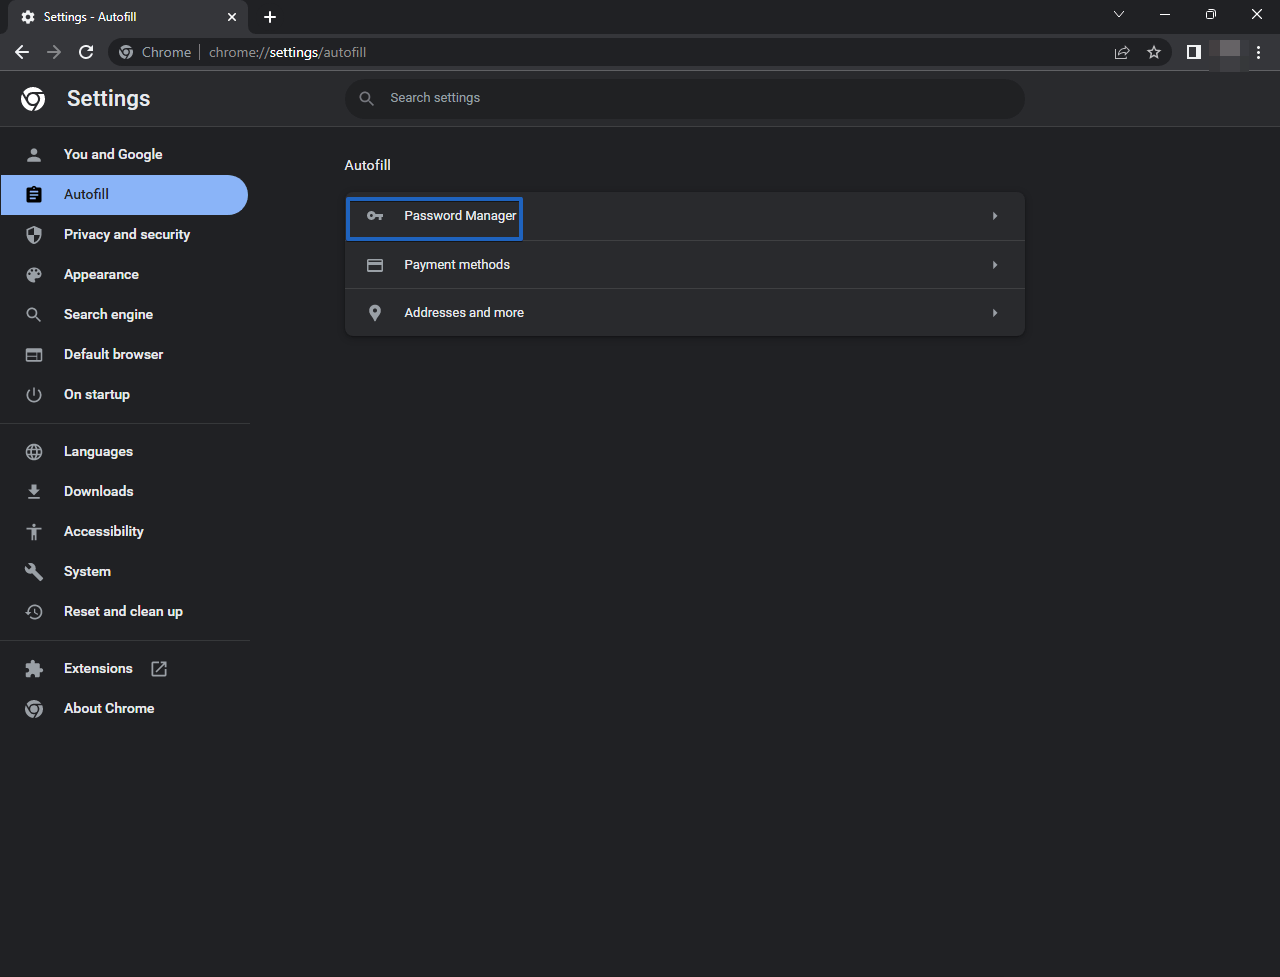Open the About Chrome page
1280x977 pixels.
[108, 709]
